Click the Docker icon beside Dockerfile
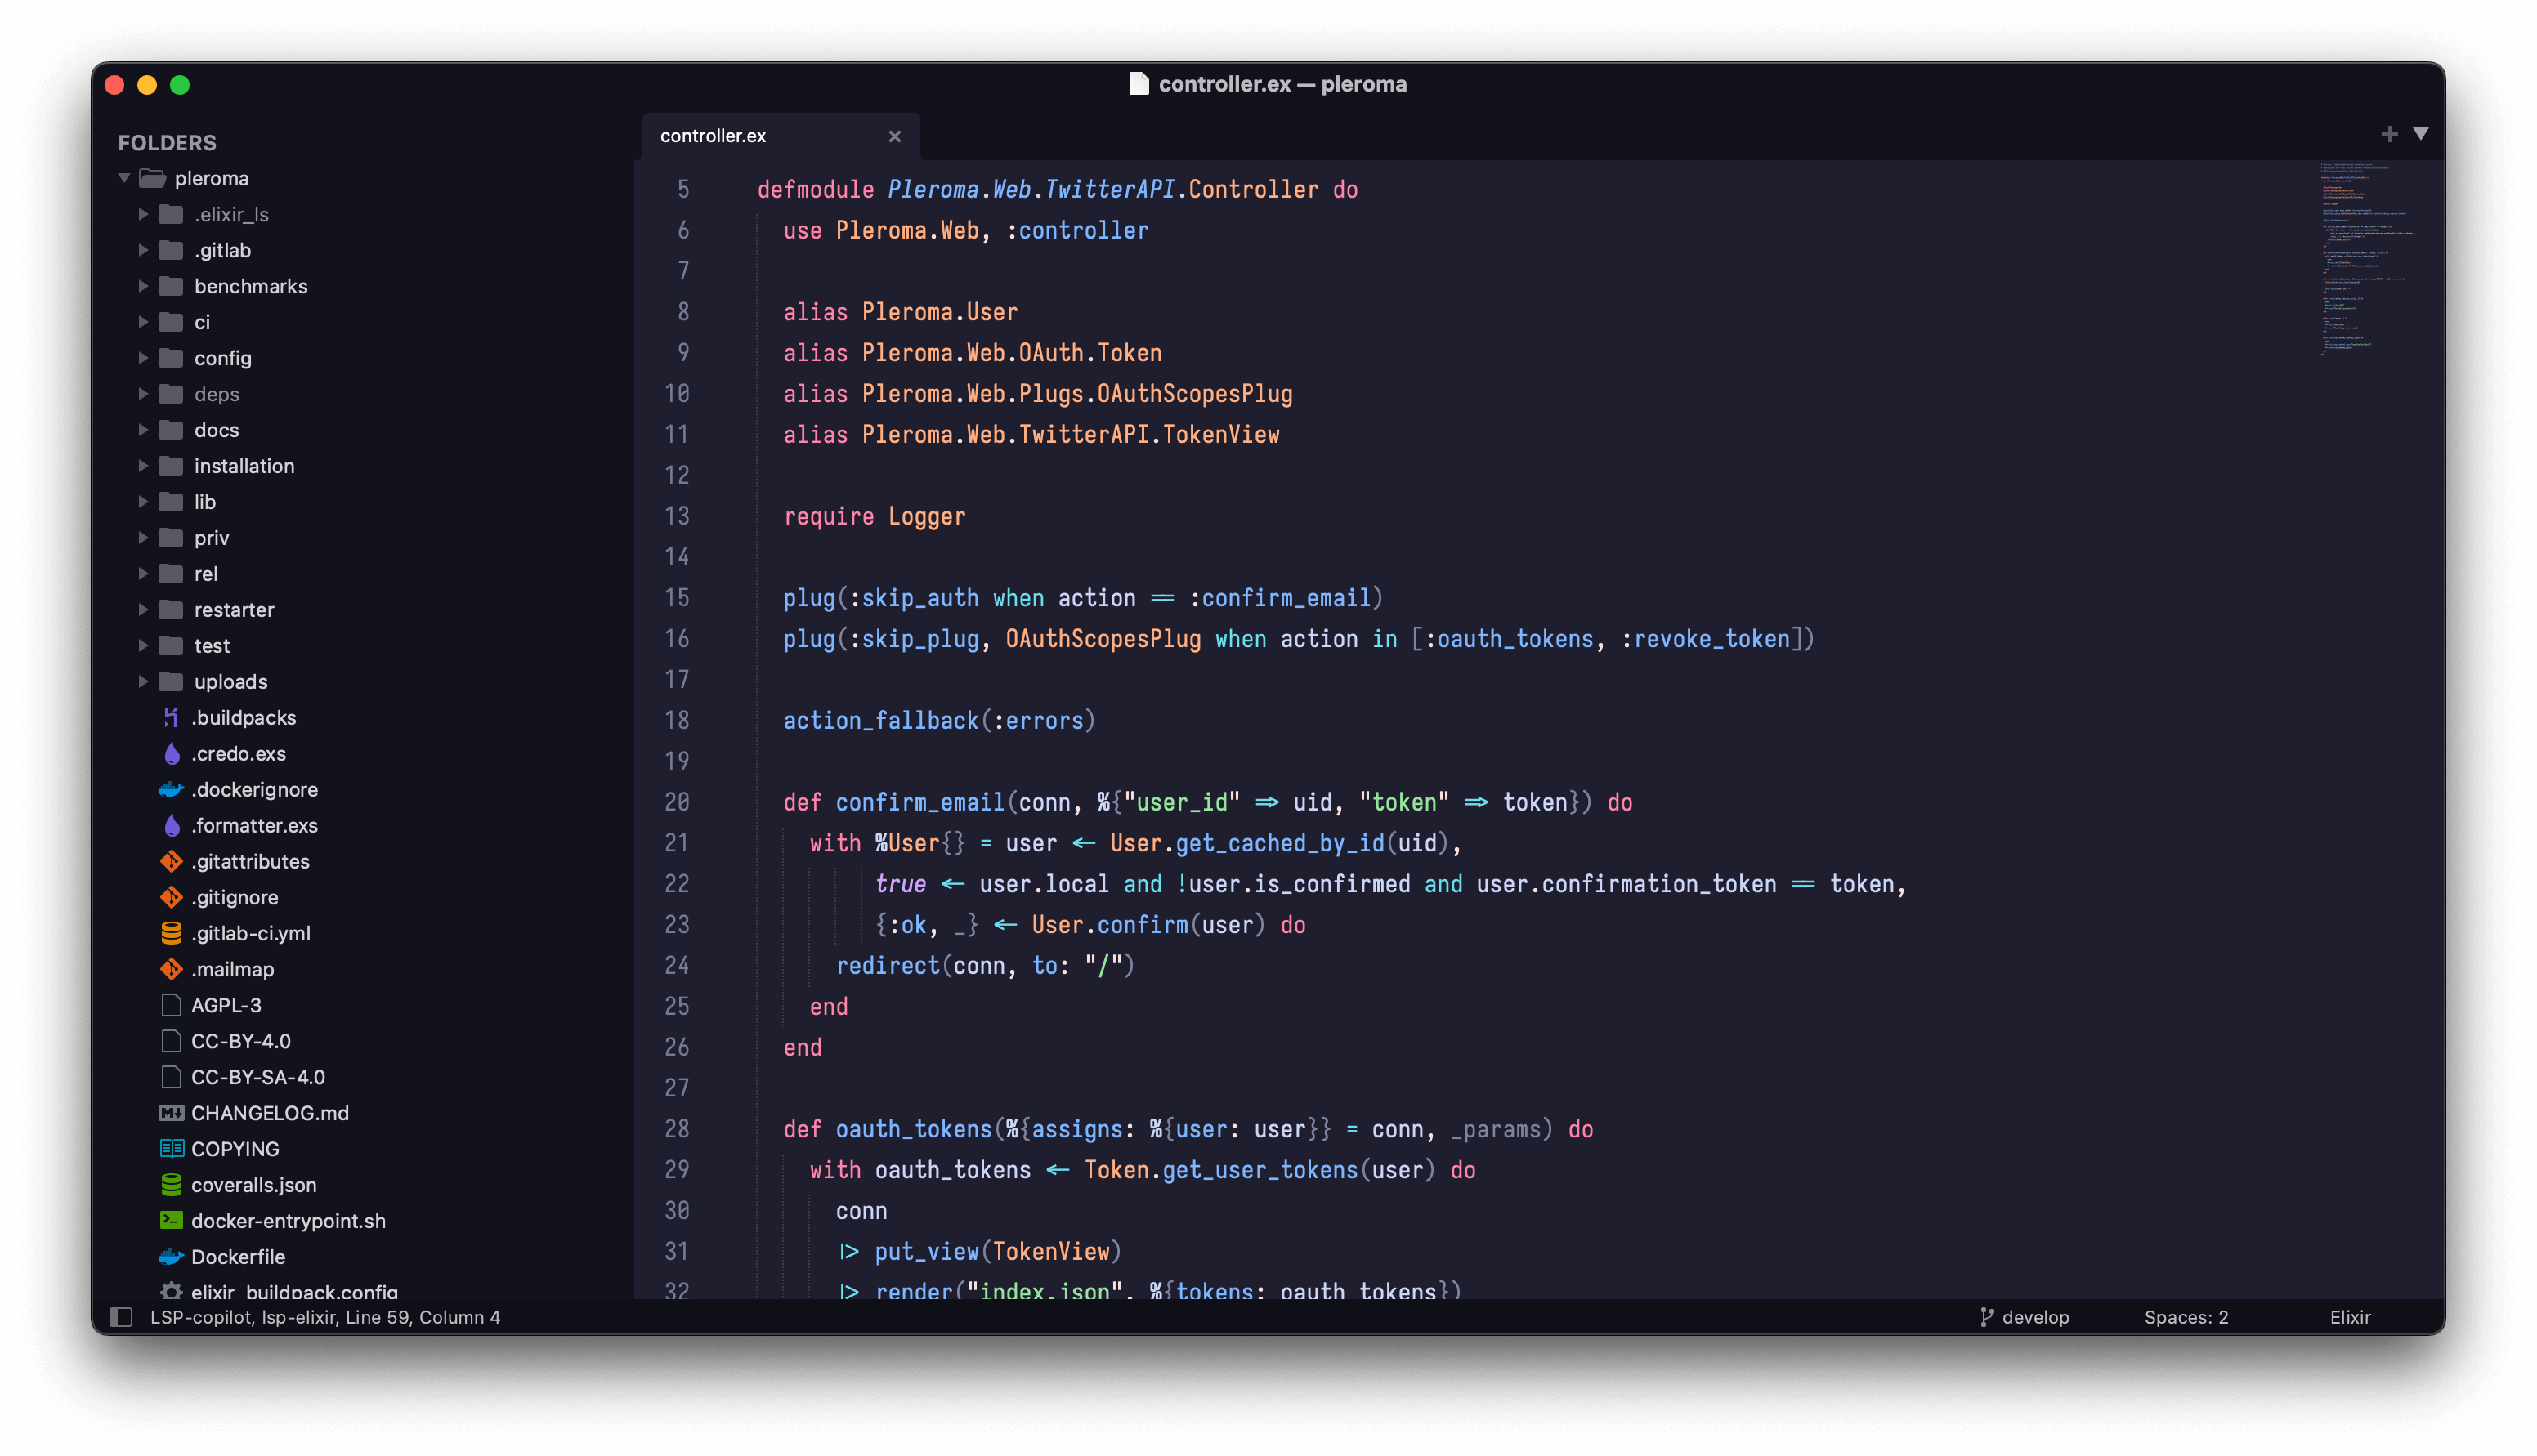The width and height of the screenshot is (2537, 1456). point(171,1257)
